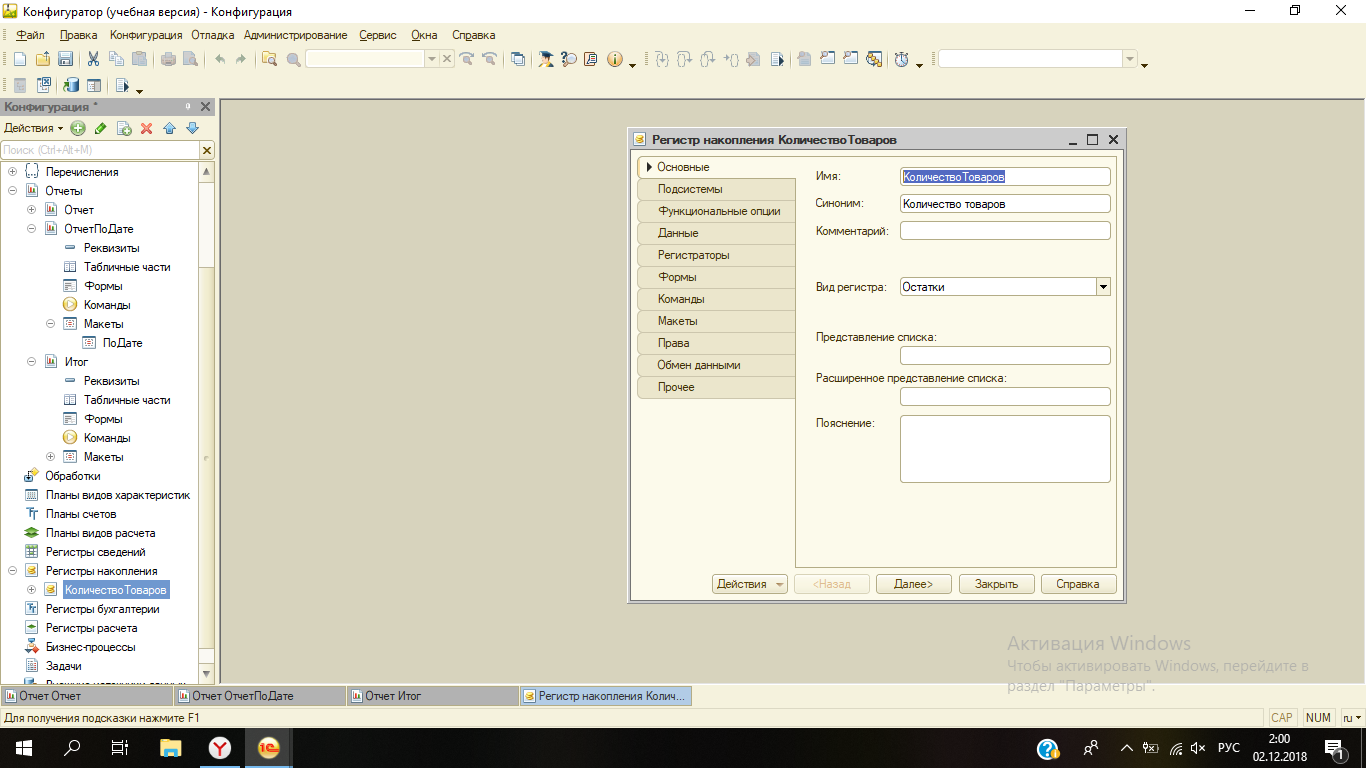Clear the configuration search field
The width and height of the screenshot is (1366, 768).
pyautogui.click(x=207, y=150)
